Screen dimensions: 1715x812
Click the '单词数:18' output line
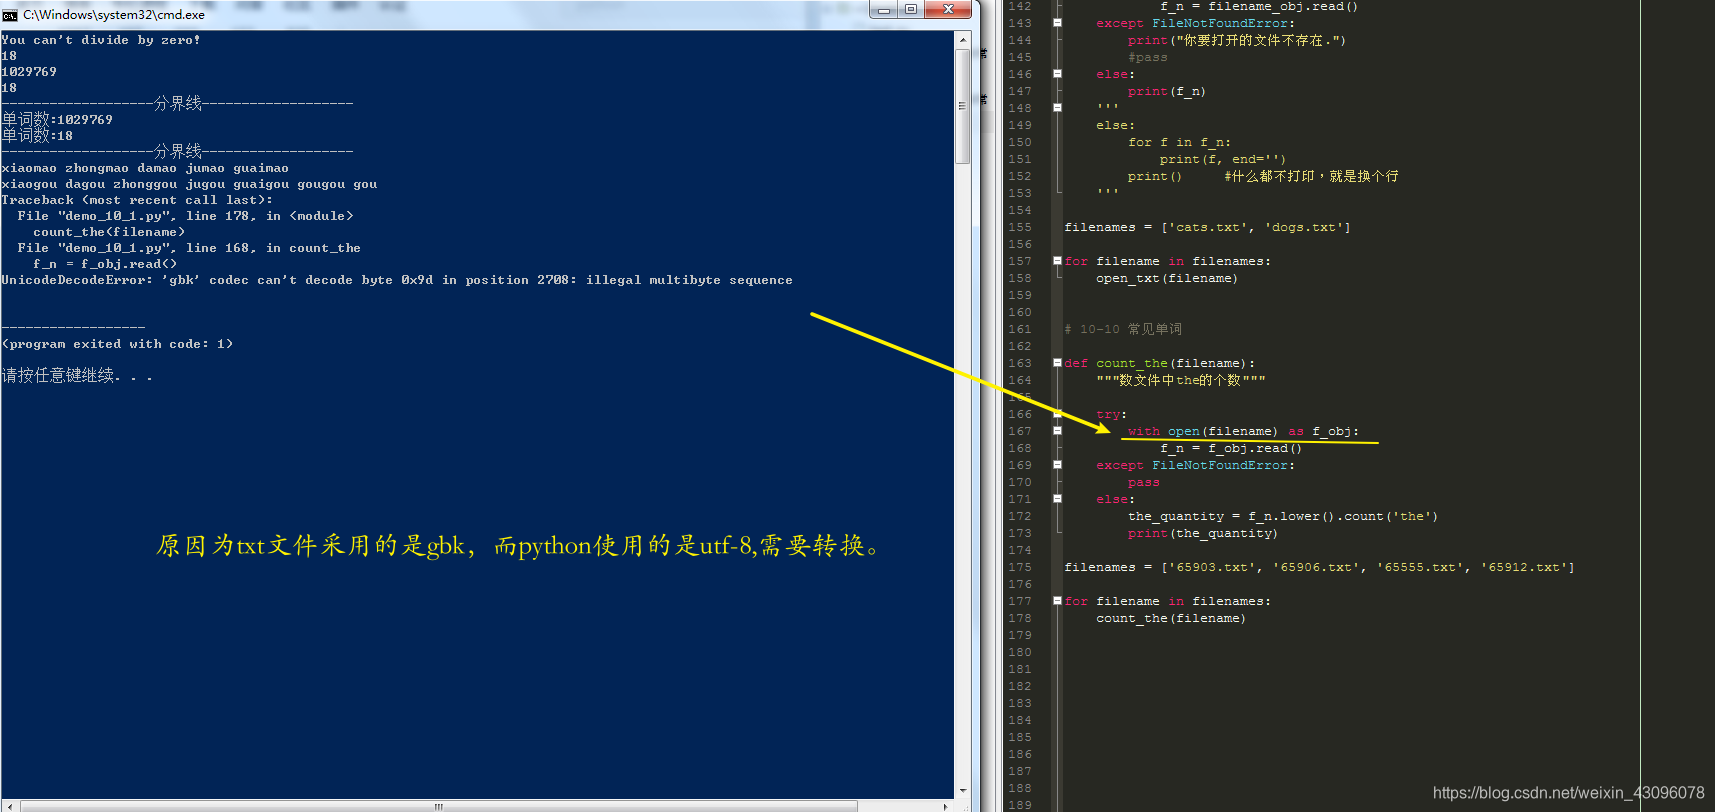click(37, 135)
